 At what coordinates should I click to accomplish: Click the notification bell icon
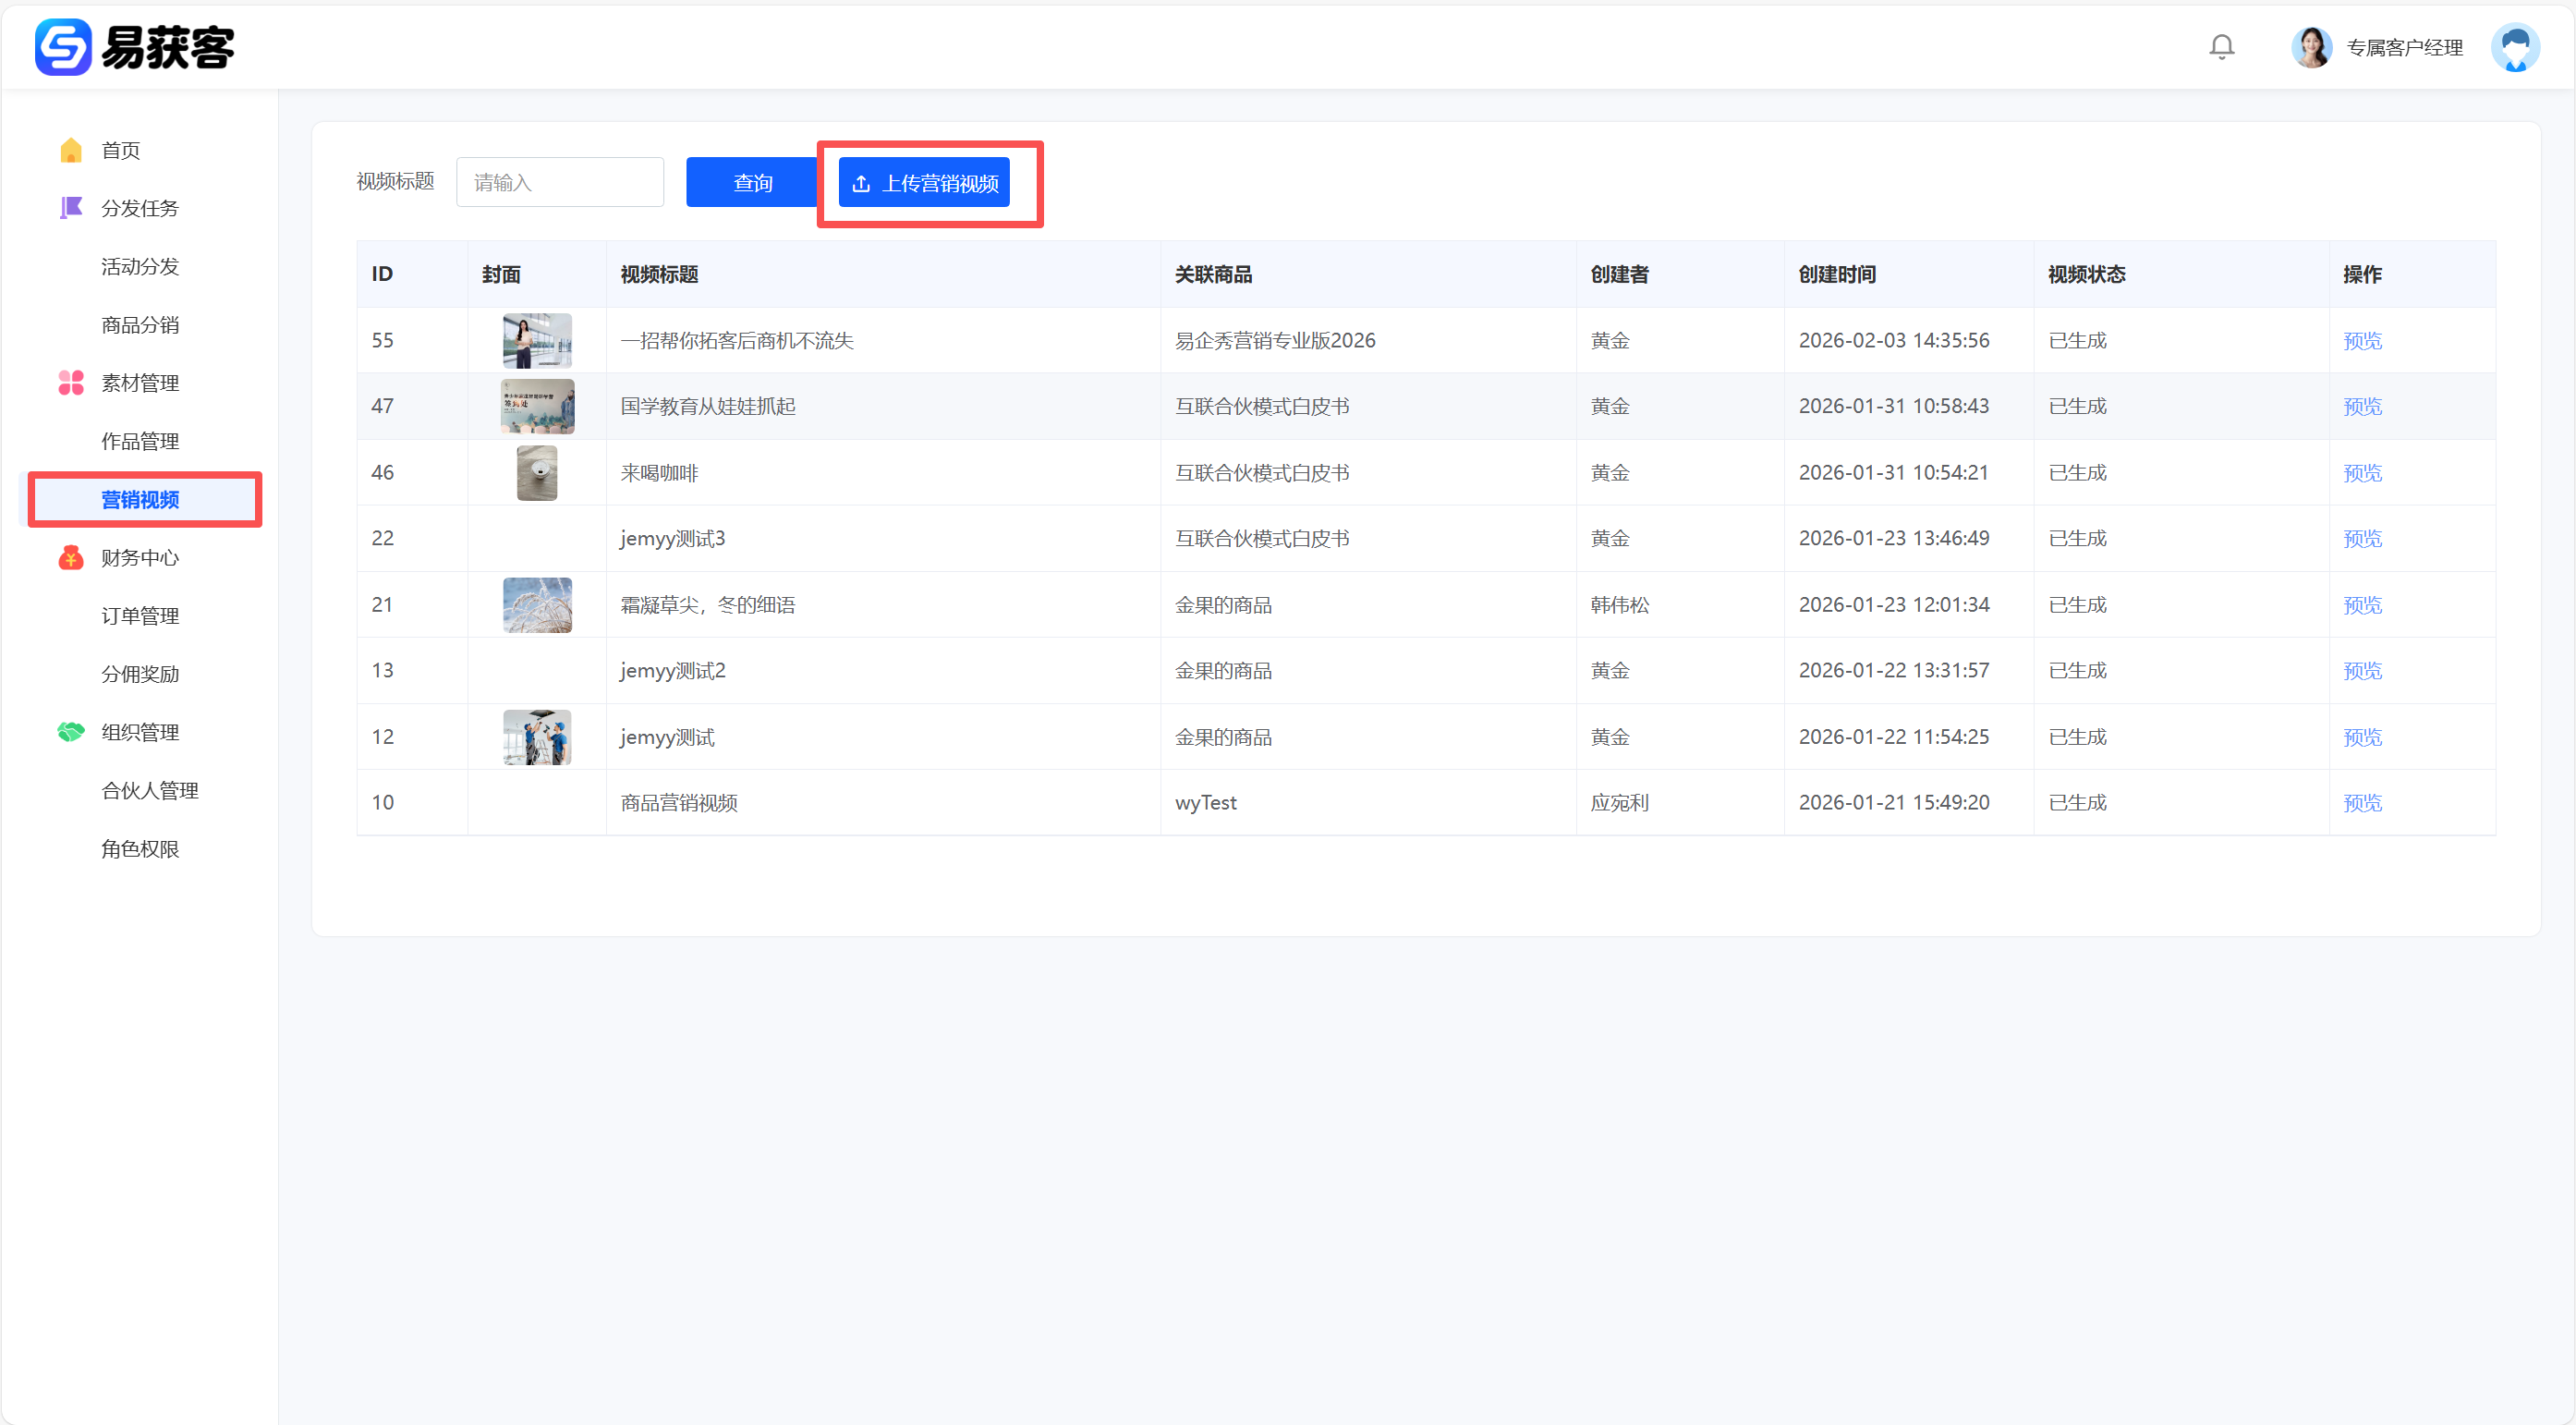click(2221, 47)
